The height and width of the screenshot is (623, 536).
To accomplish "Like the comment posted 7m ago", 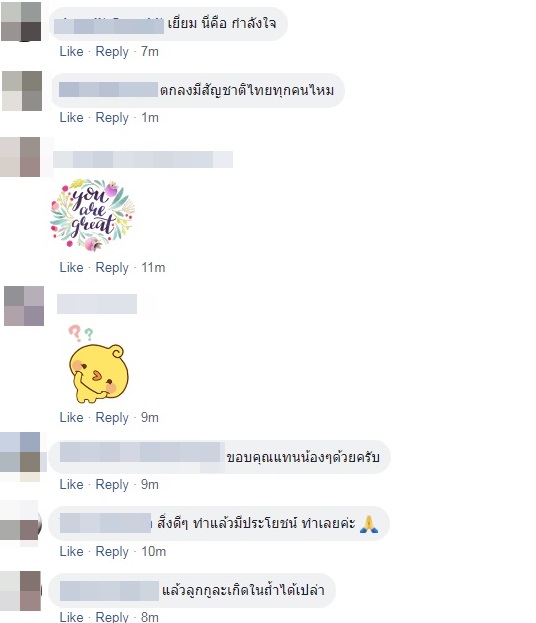I will point(72,52).
